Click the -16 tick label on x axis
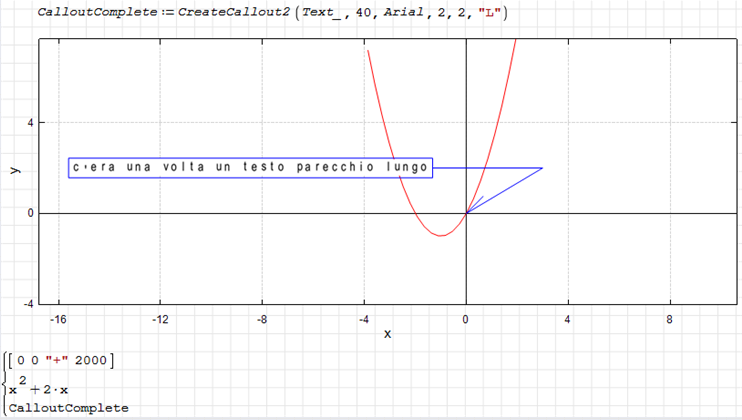 [x=58, y=319]
